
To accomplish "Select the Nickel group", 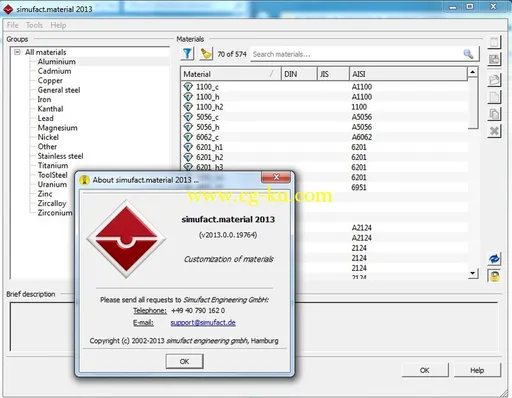I will click(48, 137).
